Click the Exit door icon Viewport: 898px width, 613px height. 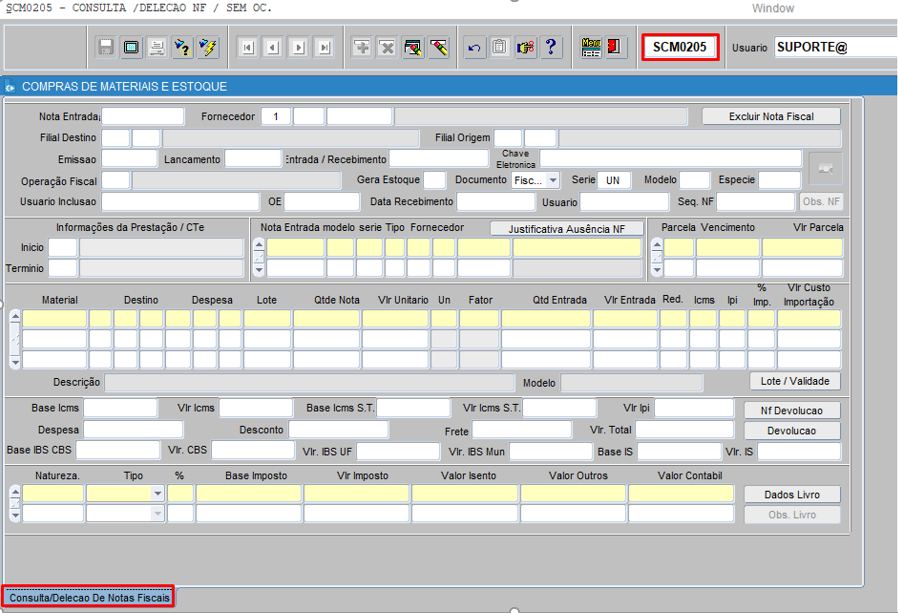pyautogui.click(x=616, y=47)
